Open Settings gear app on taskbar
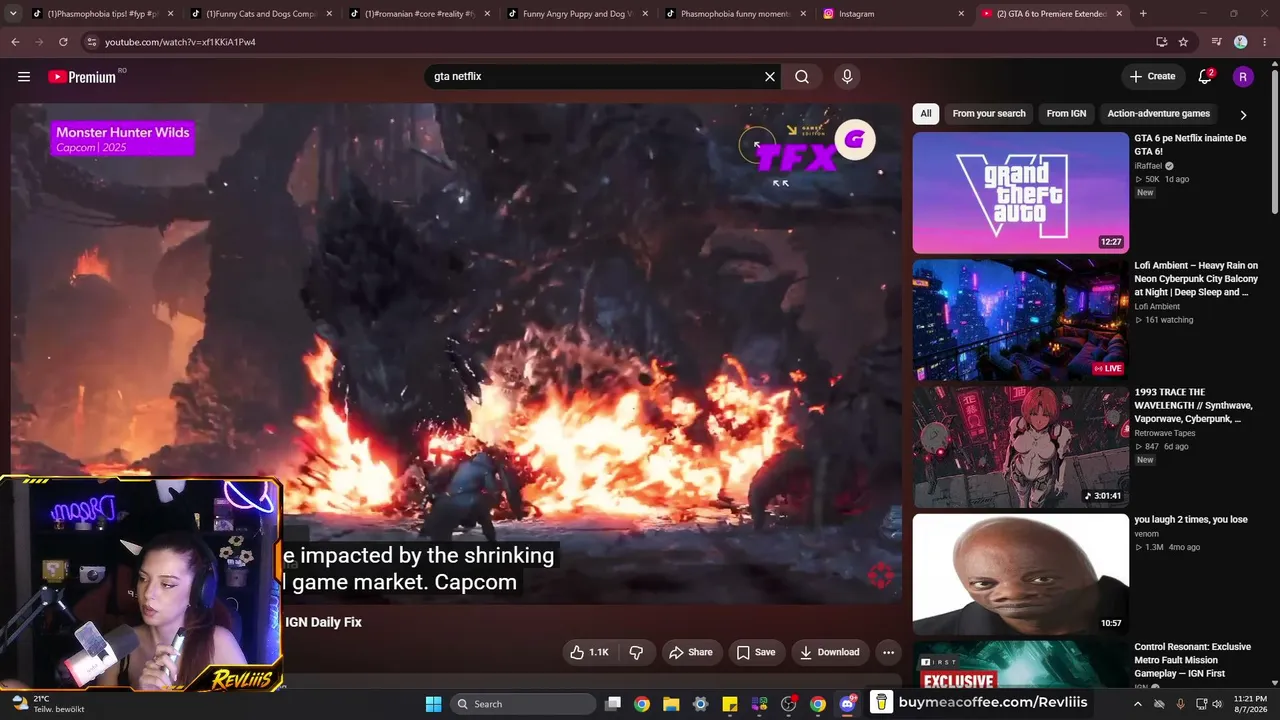Image resolution: width=1280 pixels, height=720 pixels. (700, 704)
